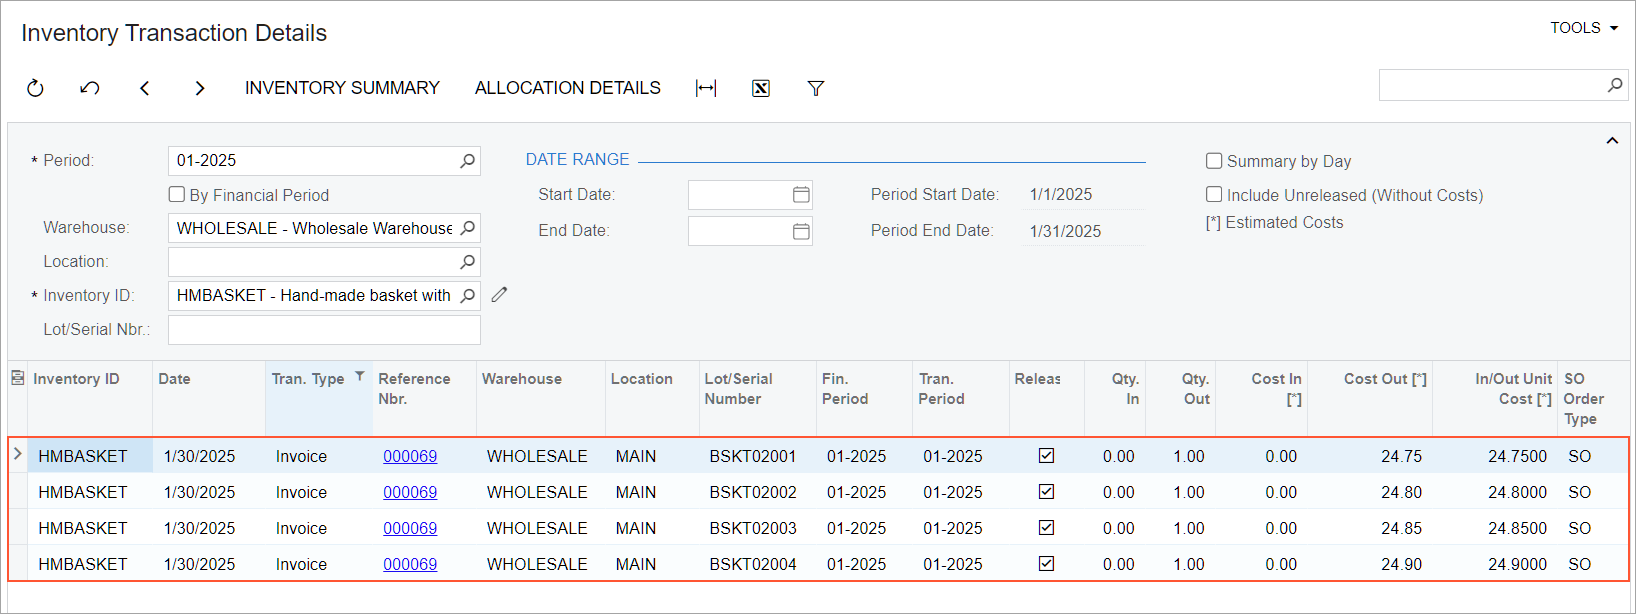Open ALLOCATION DETAILS from the toolbar

[567, 88]
